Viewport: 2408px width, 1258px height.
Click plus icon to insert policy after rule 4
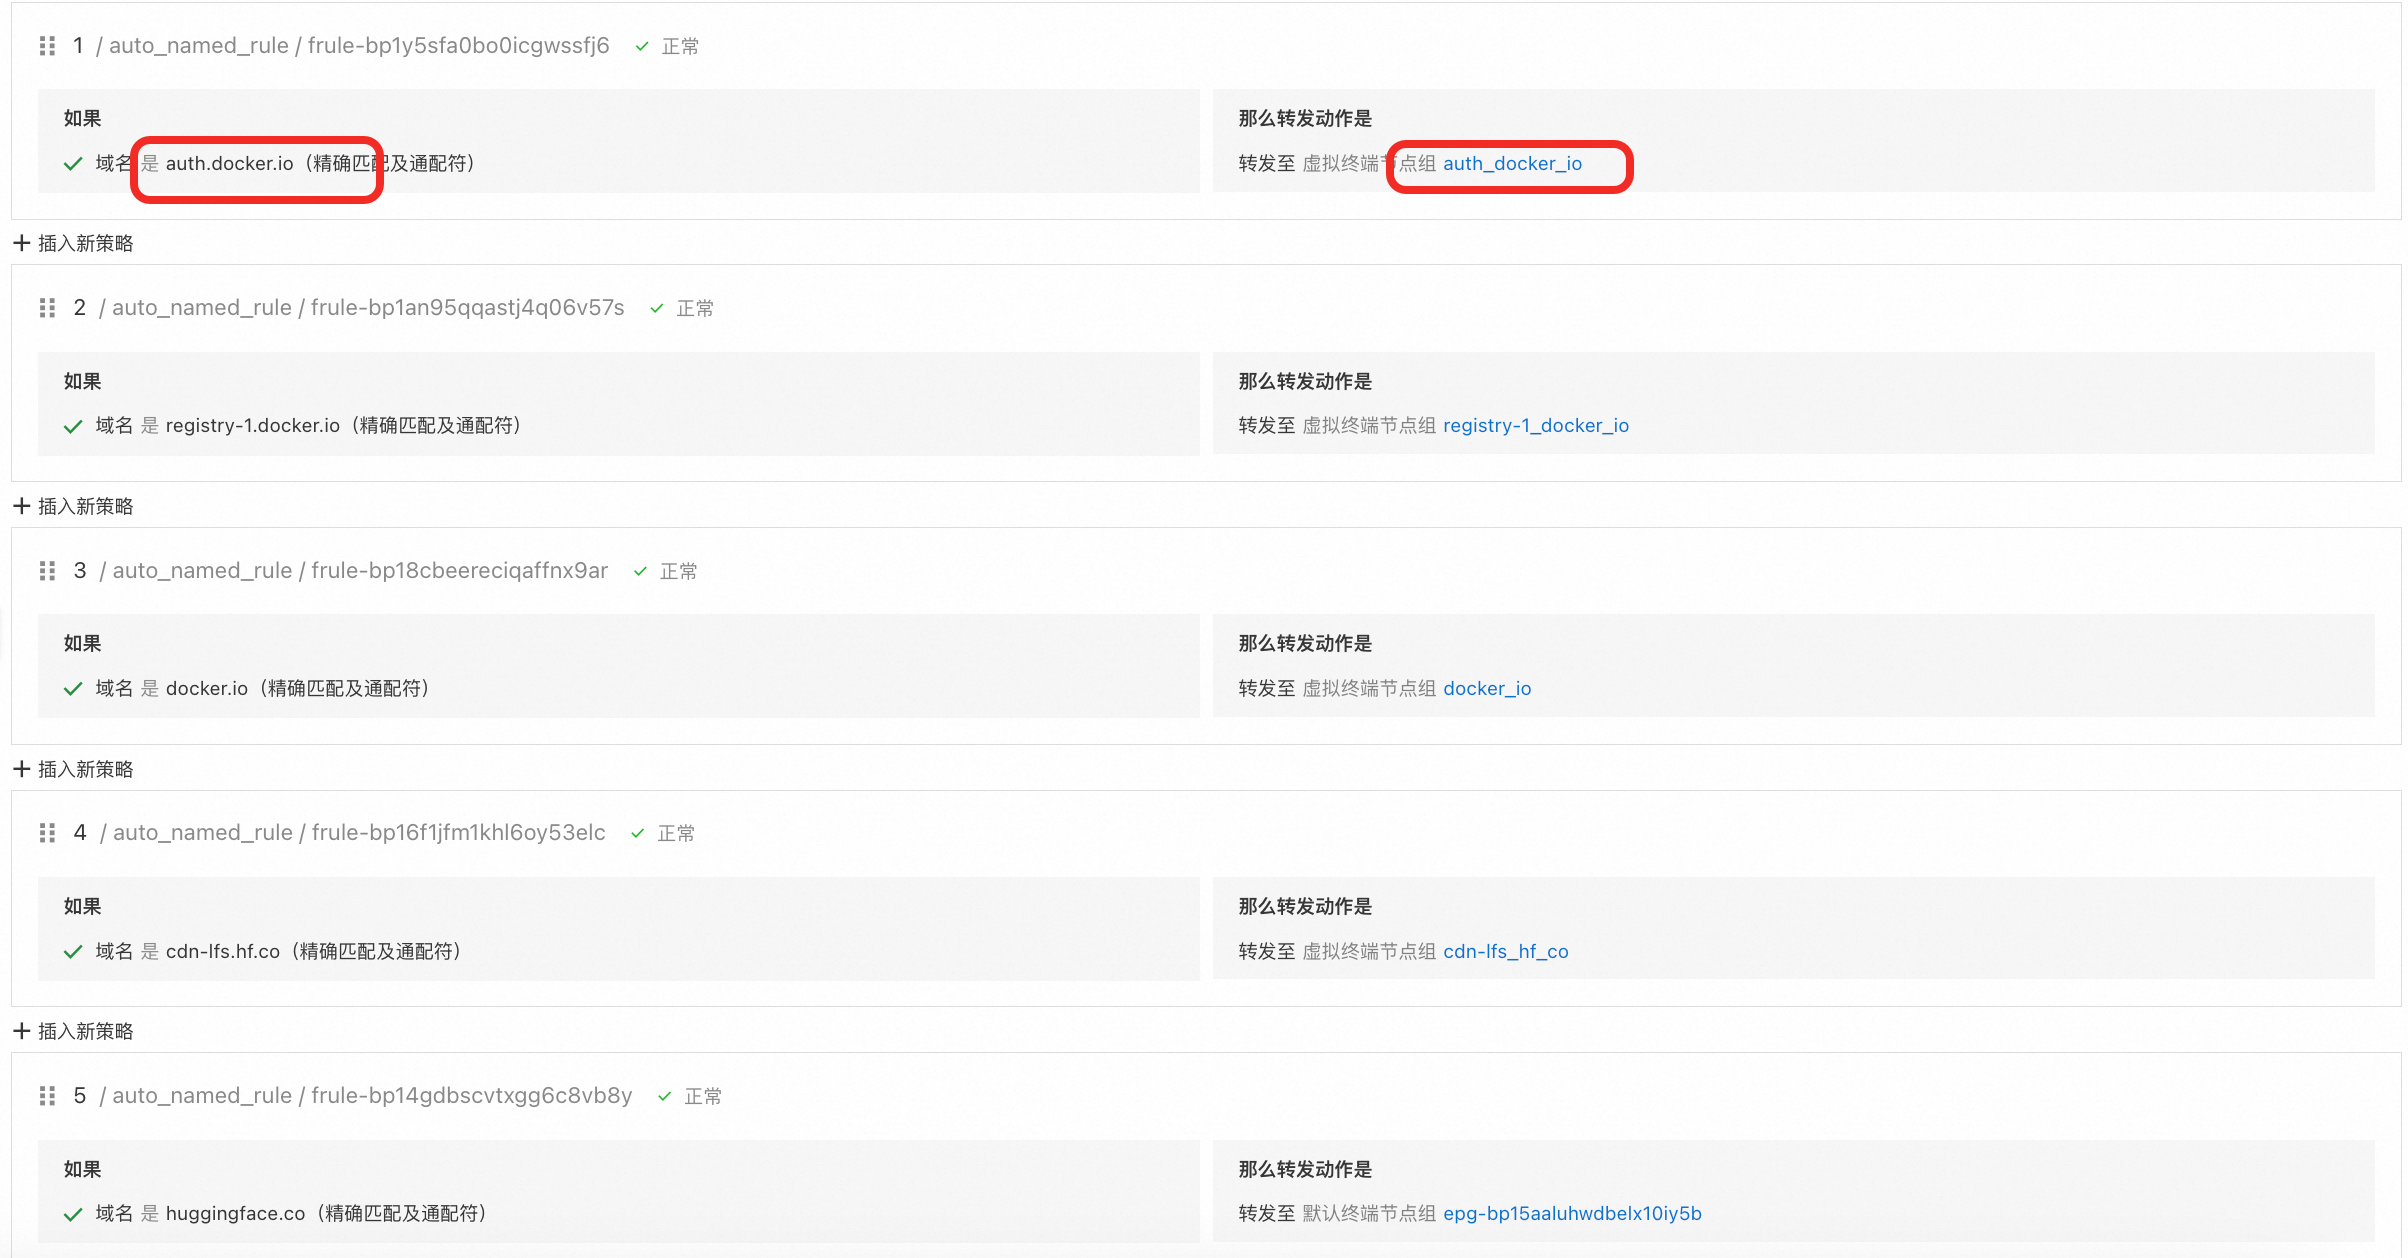[22, 1031]
